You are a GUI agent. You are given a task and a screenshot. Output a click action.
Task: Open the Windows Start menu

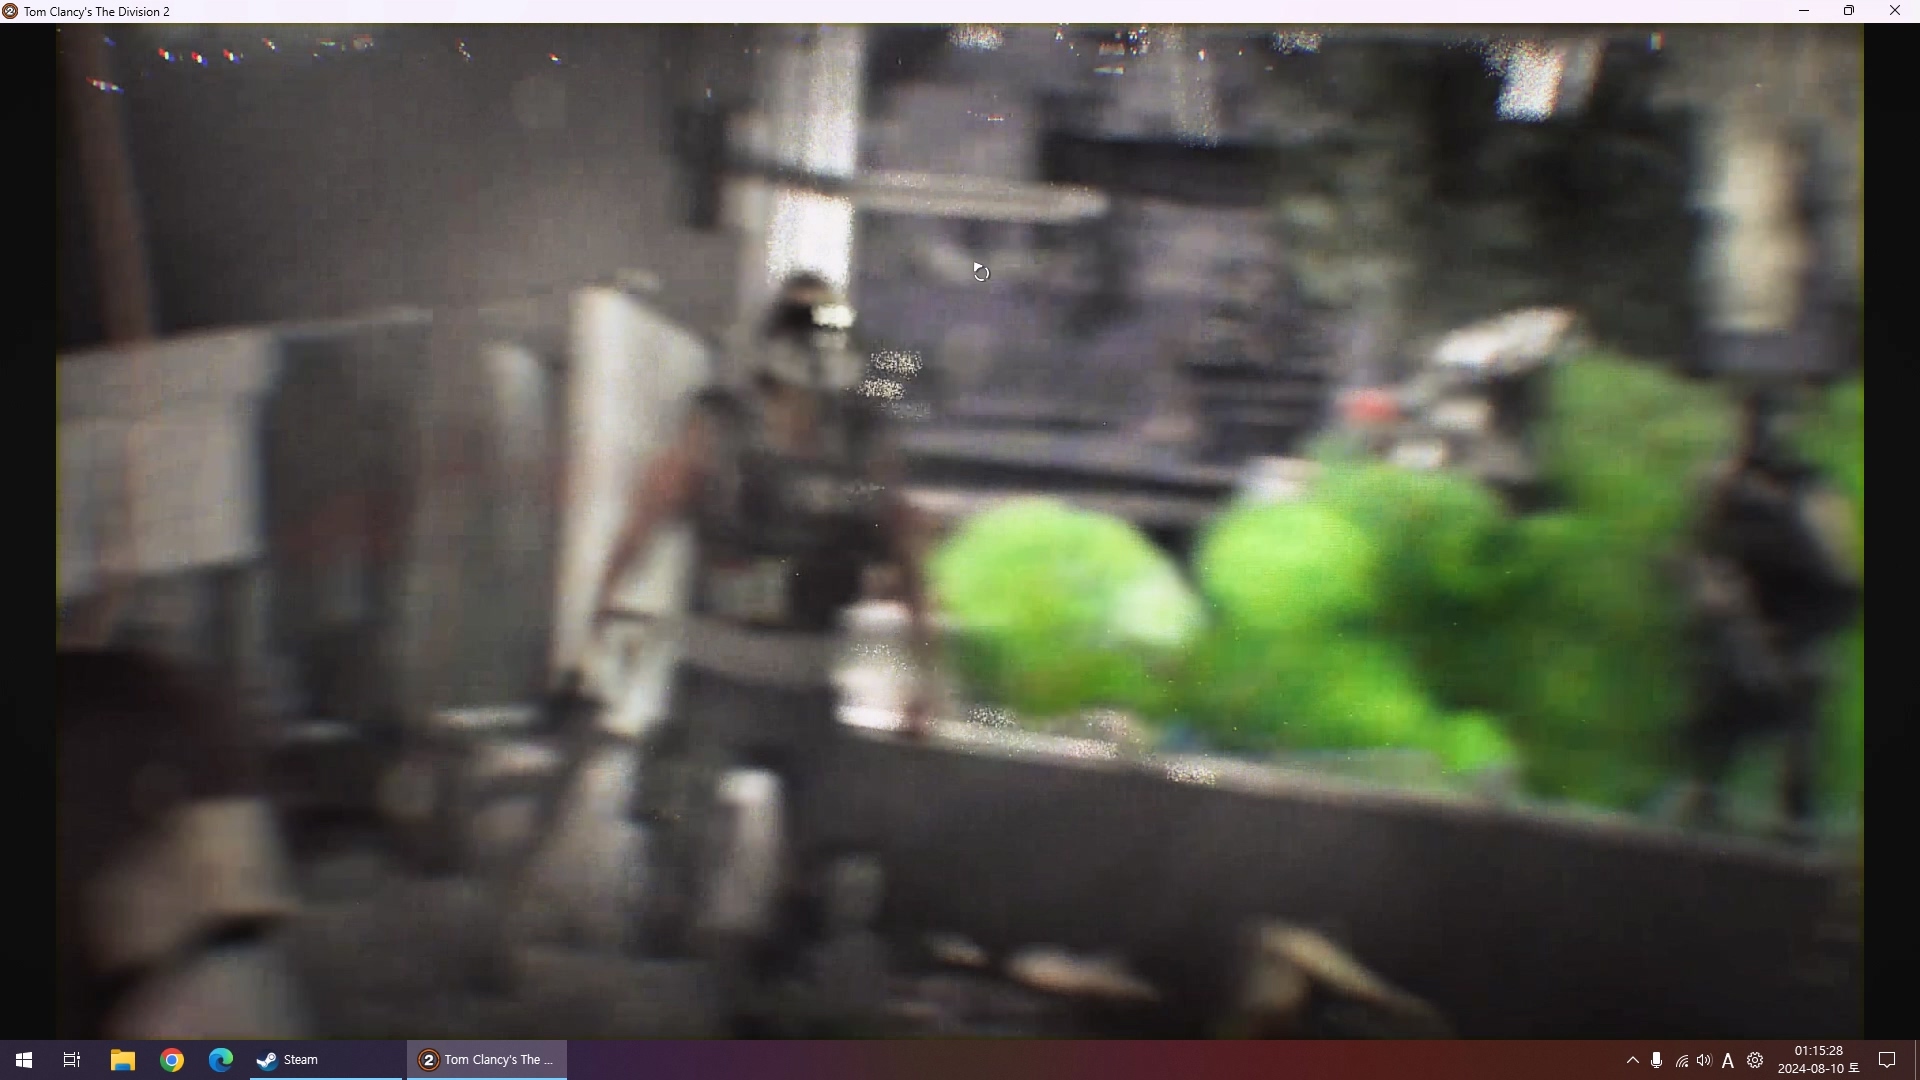click(24, 1060)
